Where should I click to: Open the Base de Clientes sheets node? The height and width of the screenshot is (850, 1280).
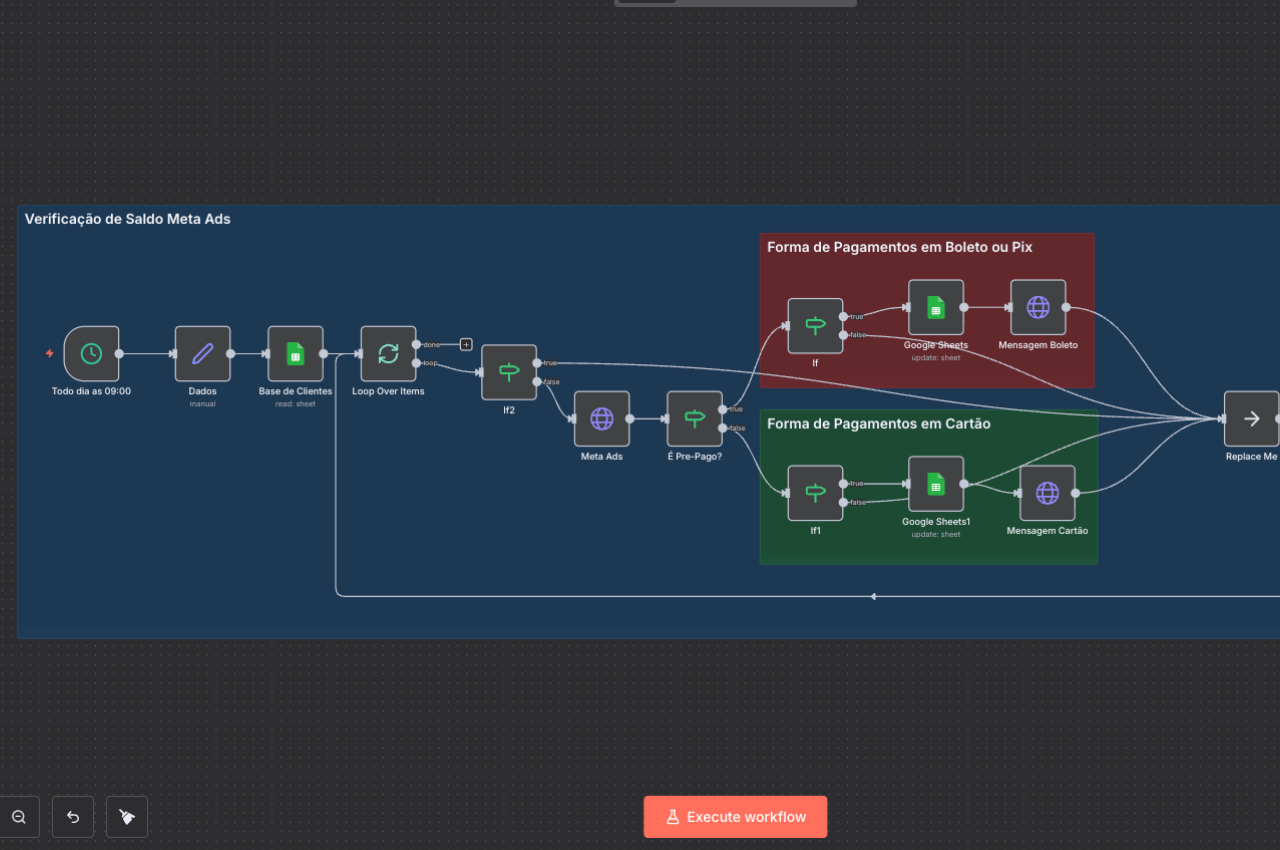pos(295,353)
